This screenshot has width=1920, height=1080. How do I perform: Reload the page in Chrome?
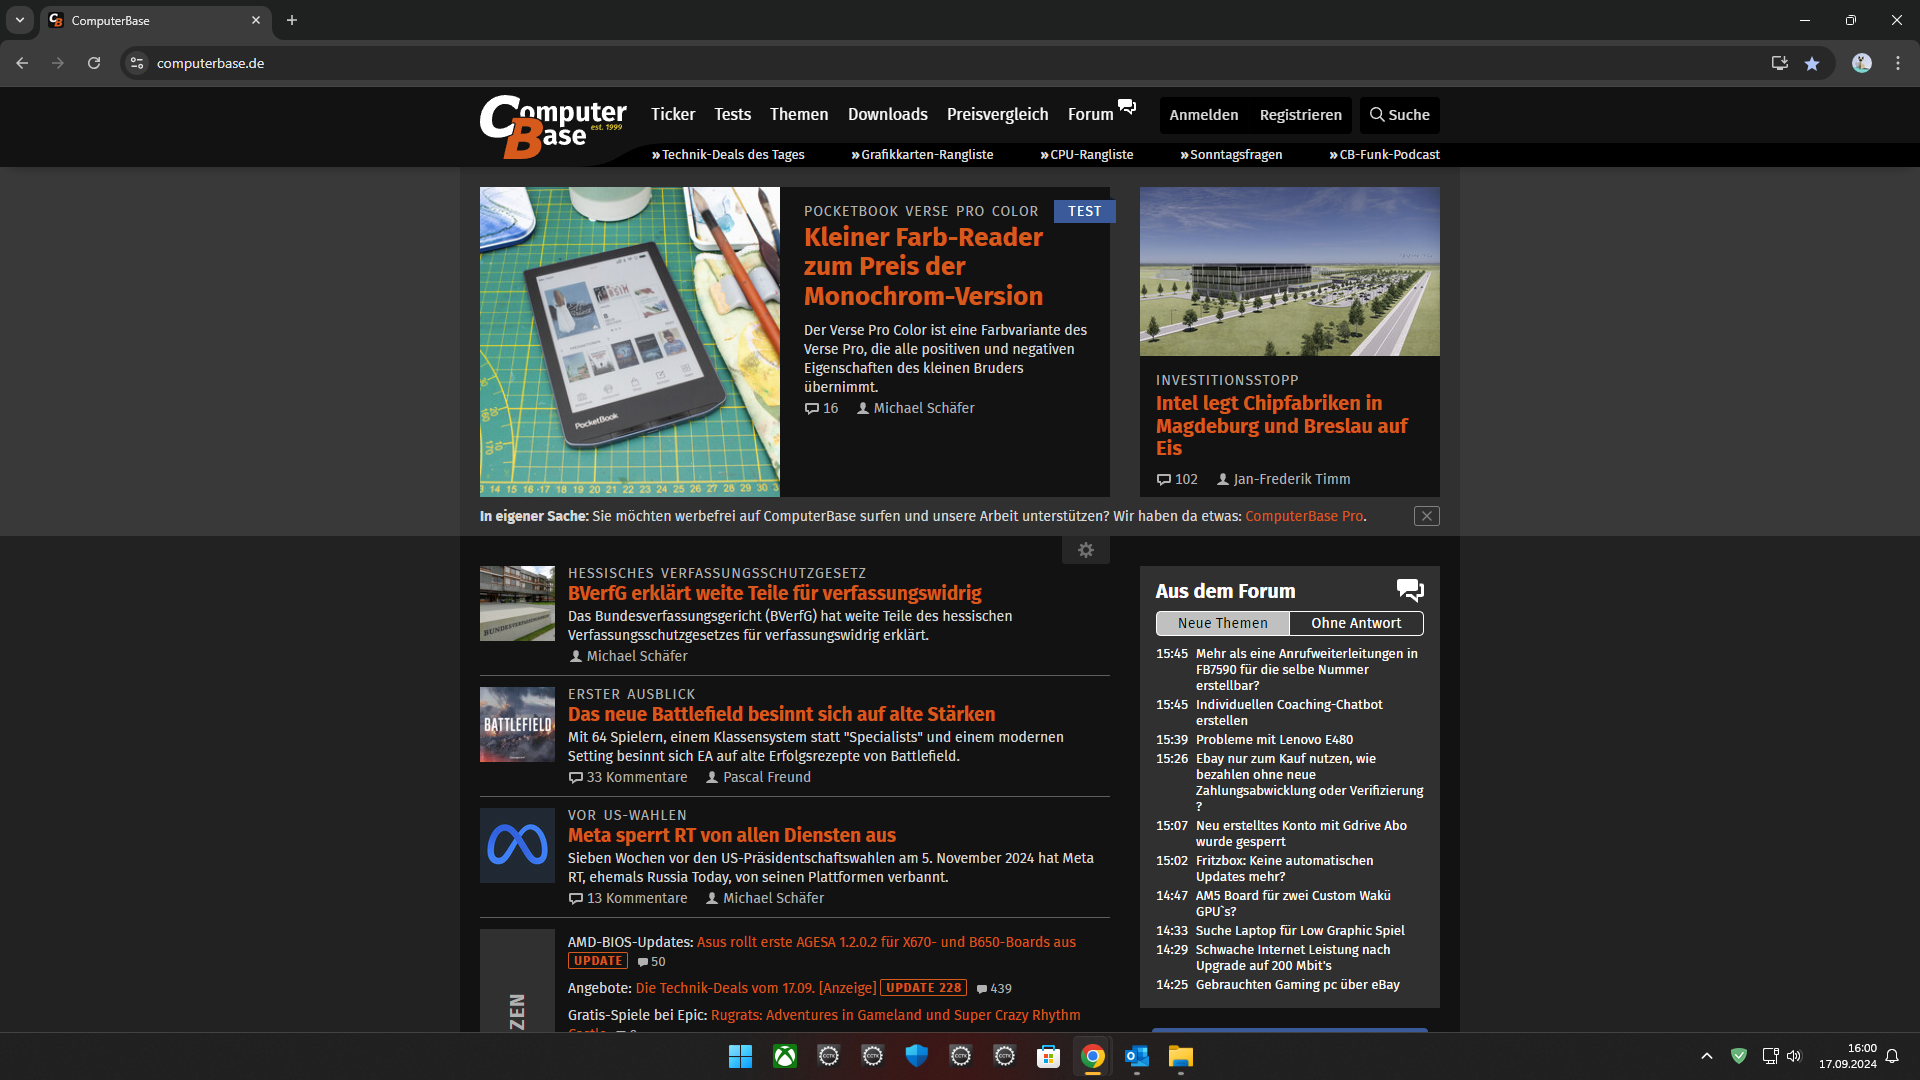pyautogui.click(x=94, y=63)
